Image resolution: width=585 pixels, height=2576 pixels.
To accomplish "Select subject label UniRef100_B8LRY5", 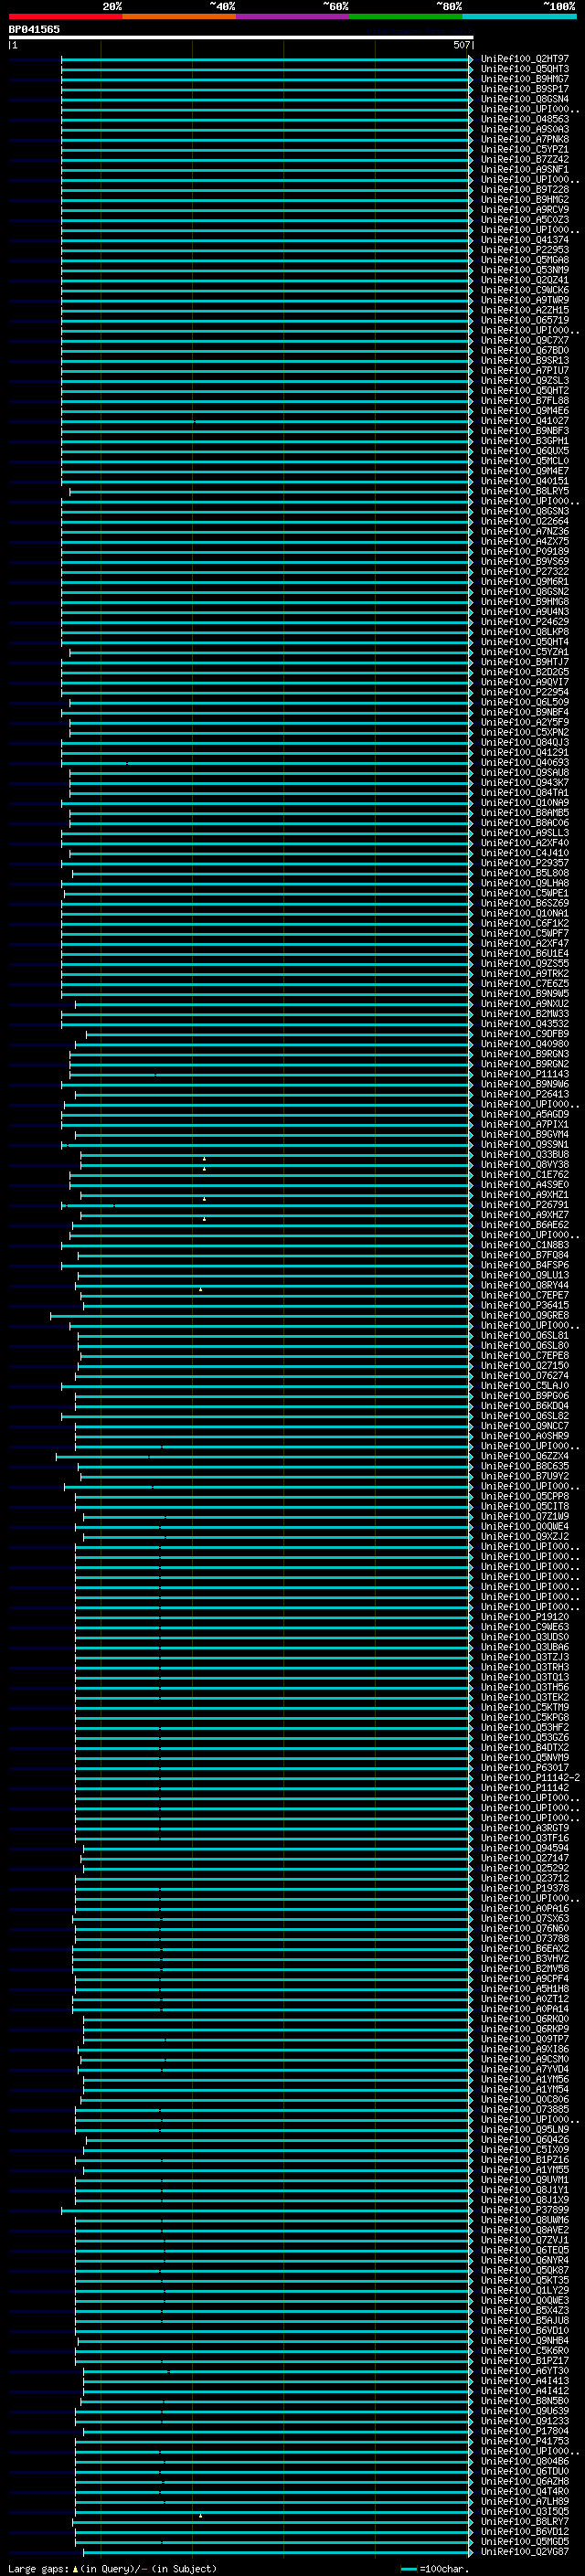I will tap(525, 491).
